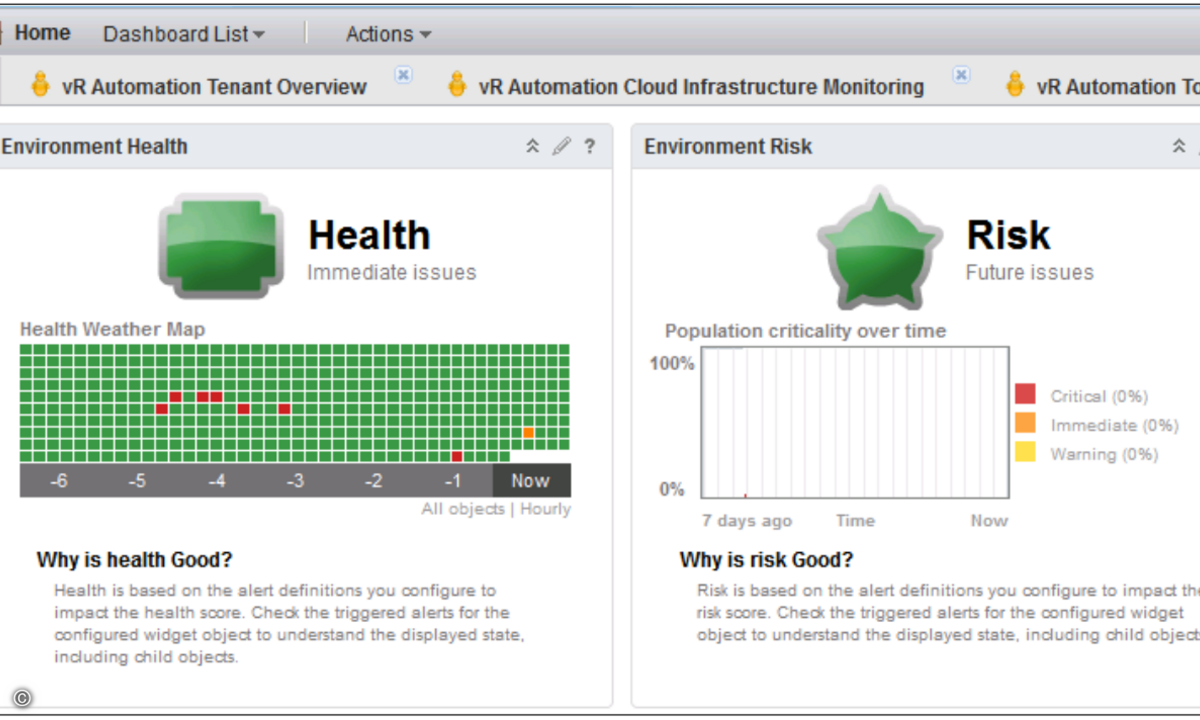Close the vR Automation Tenant Overview tab
Viewport: 1200px width, 720px height.
click(403, 75)
